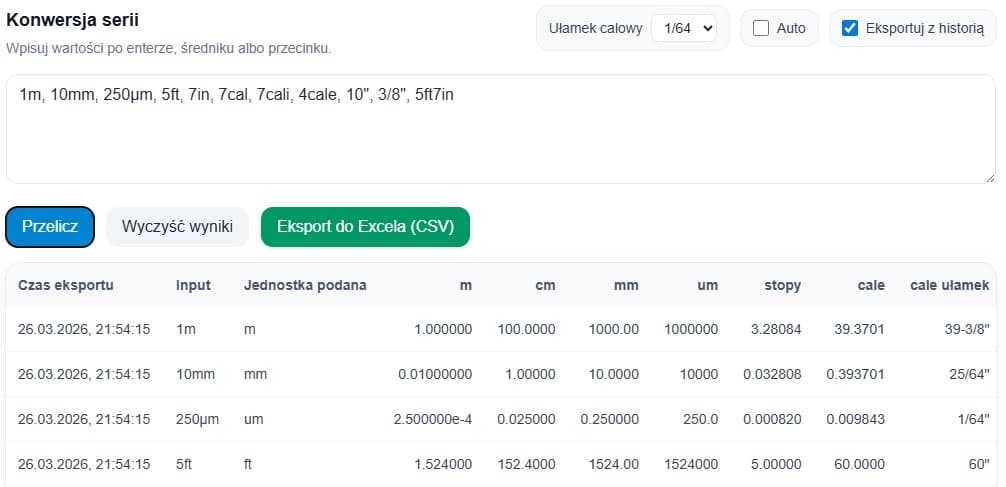Select the Jednostka podana column header
This screenshot has height=487, width=1006.
click(305, 286)
